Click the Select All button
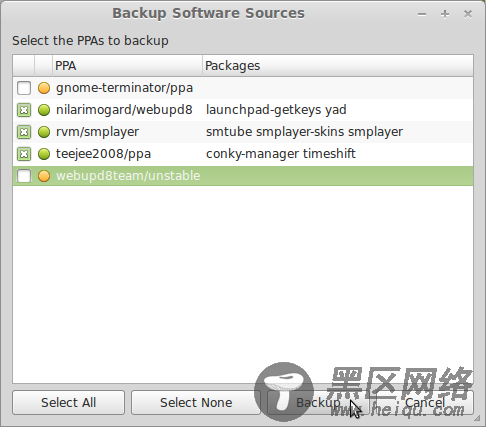 coord(69,403)
